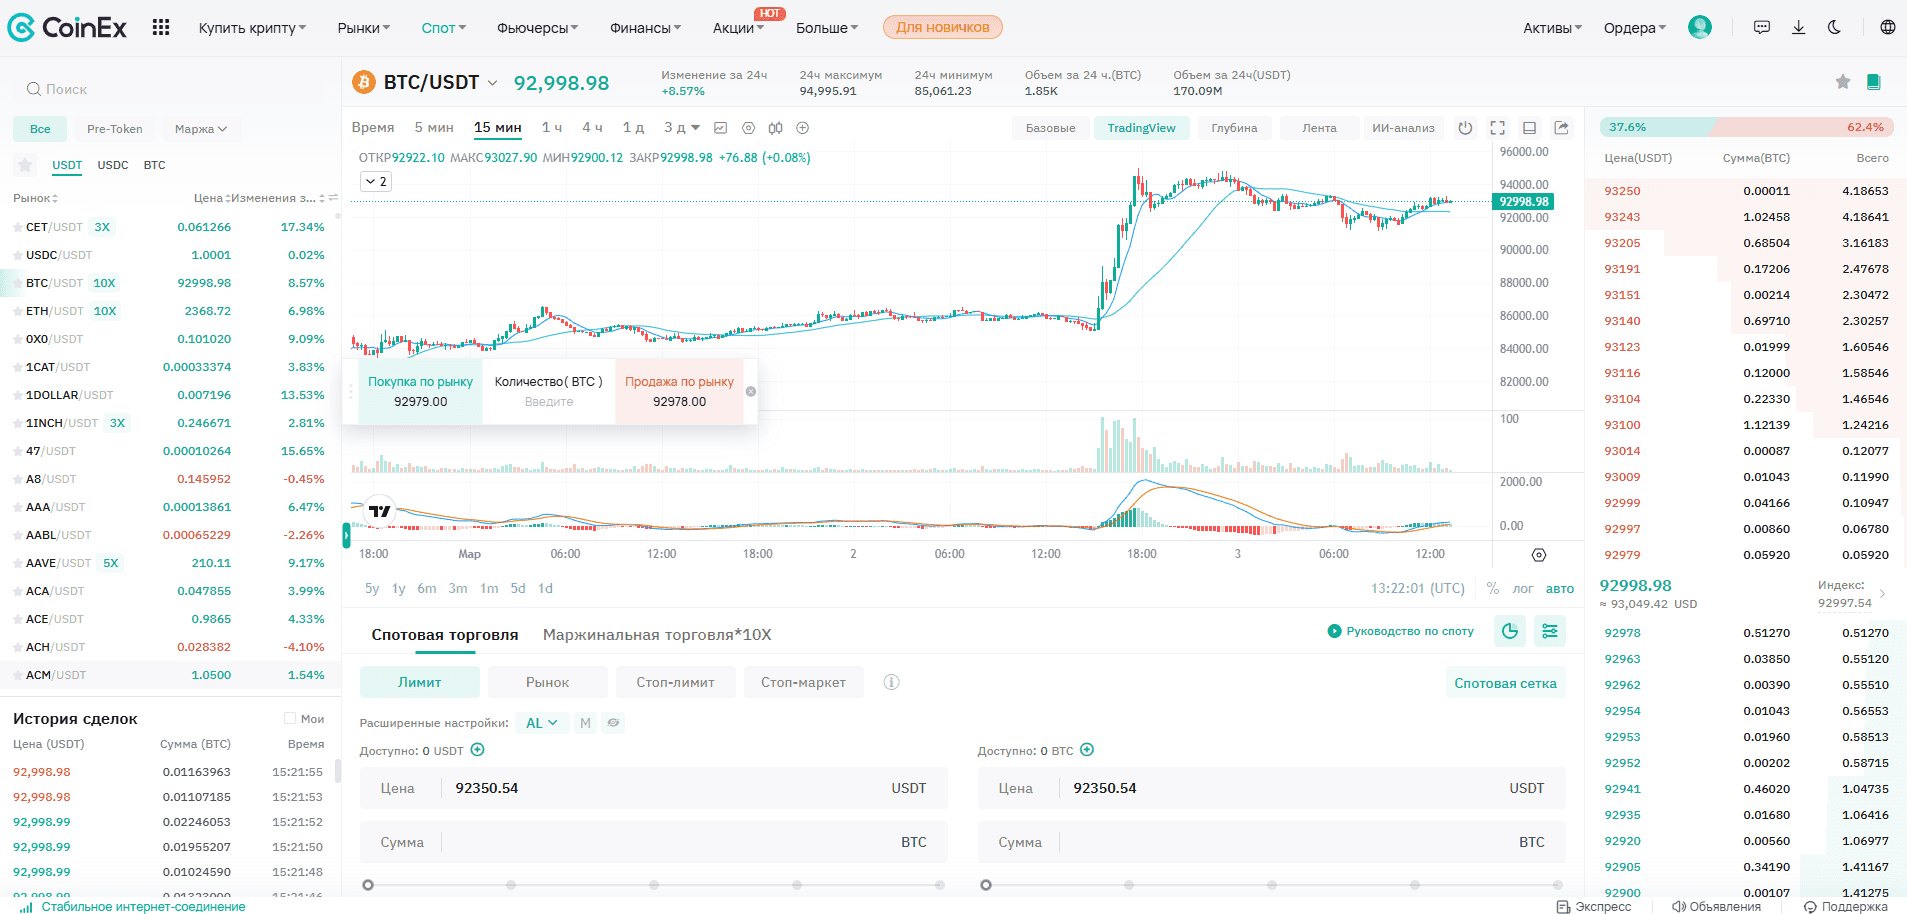Toggle chart fullscreen icon
The width and height of the screenshot is (1907, 914).
pos(1497,128)
